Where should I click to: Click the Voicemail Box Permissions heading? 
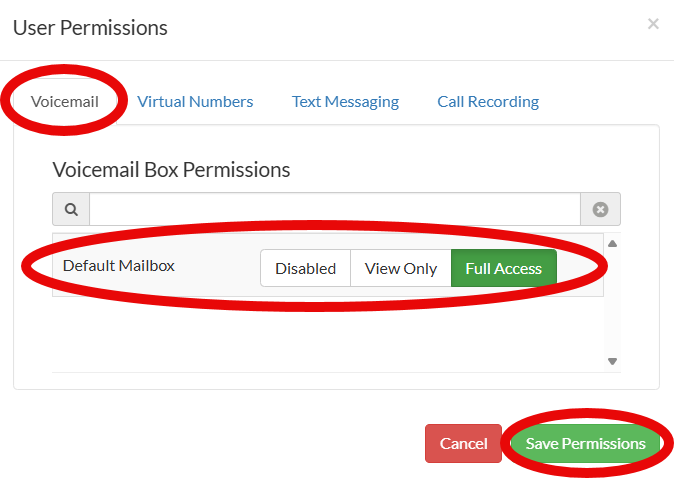tap(171, 169)
